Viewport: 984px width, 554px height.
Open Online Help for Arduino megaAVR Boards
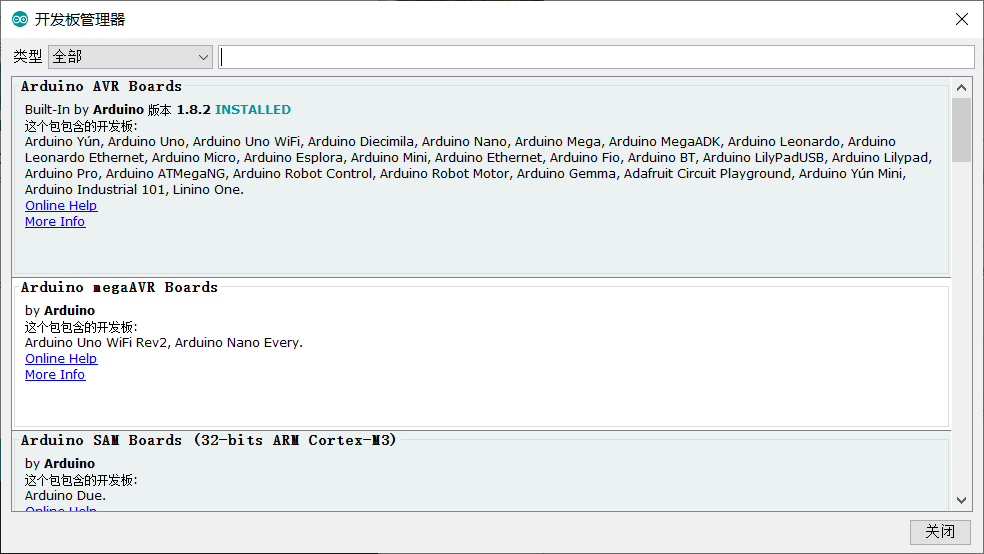61,359
